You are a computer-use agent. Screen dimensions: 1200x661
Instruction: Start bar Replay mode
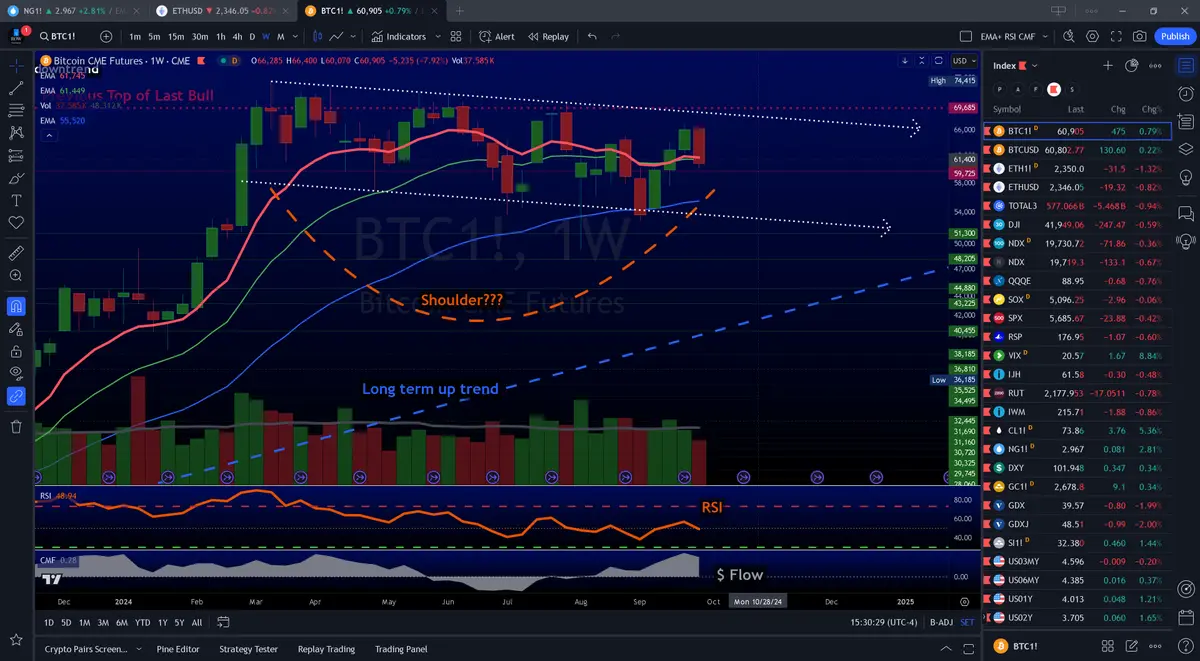coord(548,36)
